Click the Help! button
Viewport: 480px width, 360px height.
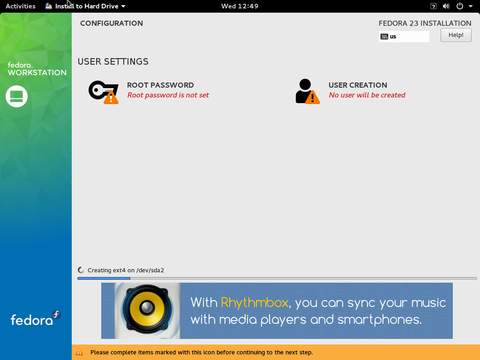pyautogui.click(x=456, y=35)
